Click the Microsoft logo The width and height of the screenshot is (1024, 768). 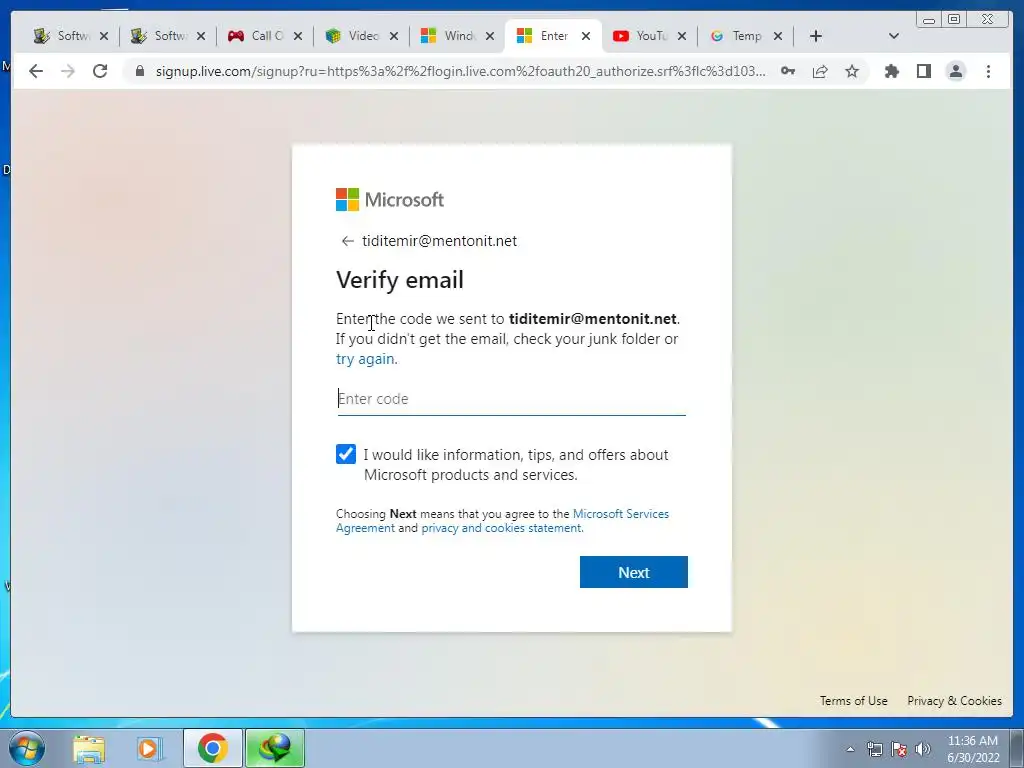click(390, 200)
